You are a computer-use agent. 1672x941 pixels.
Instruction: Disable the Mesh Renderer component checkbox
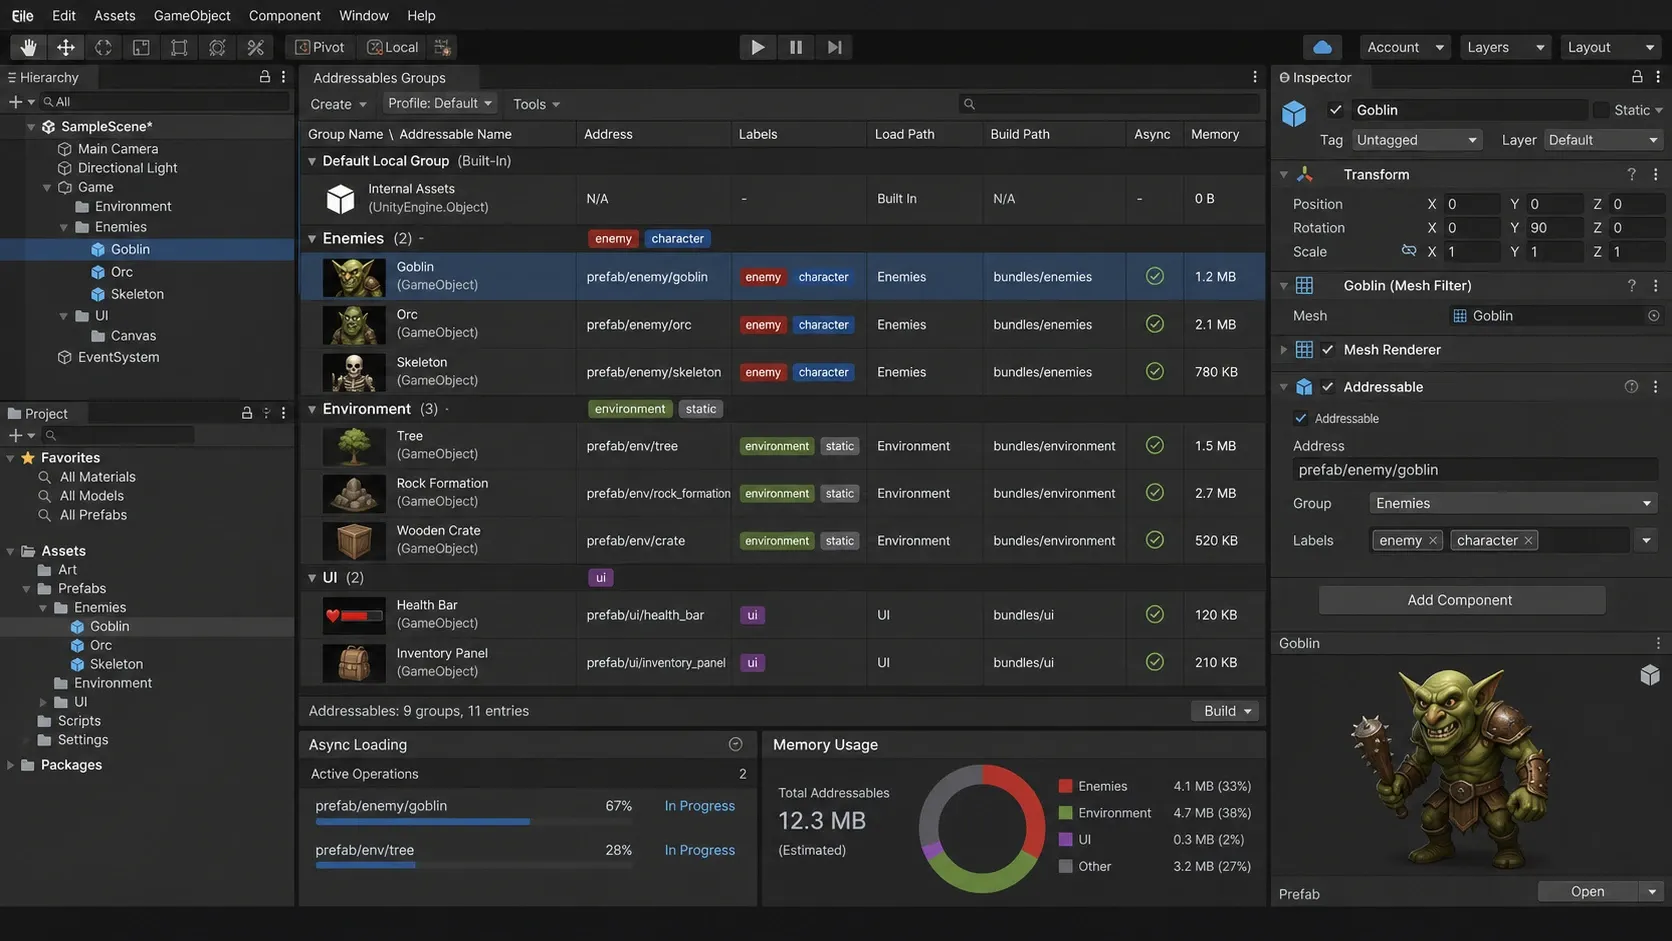pyautogui.click(x=1328, y=350)
